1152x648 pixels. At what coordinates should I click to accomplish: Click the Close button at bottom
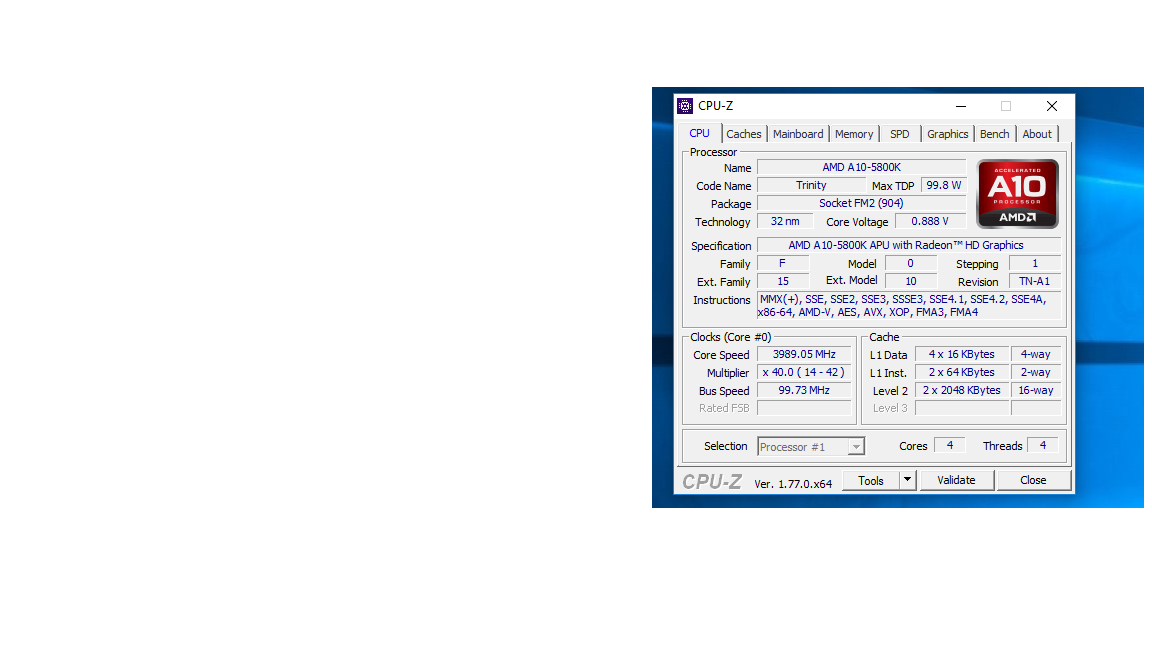click(1033, 480)
